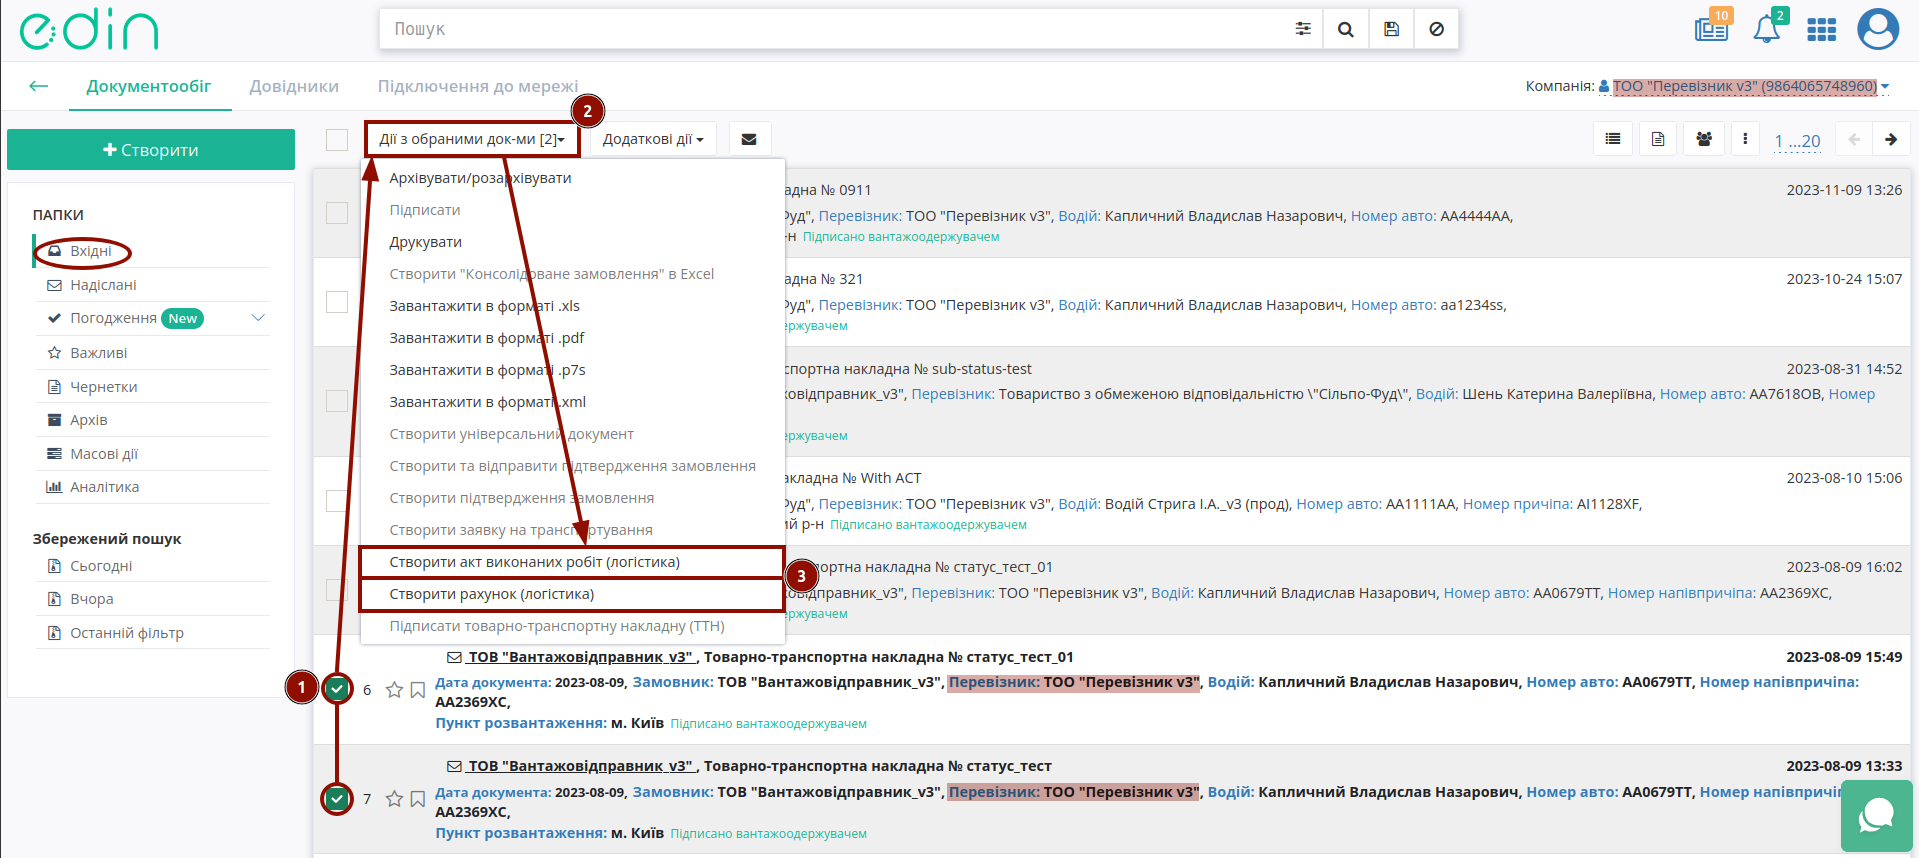
Task: Save the search with floppy icon
Action: click(x=1391, y=29)
